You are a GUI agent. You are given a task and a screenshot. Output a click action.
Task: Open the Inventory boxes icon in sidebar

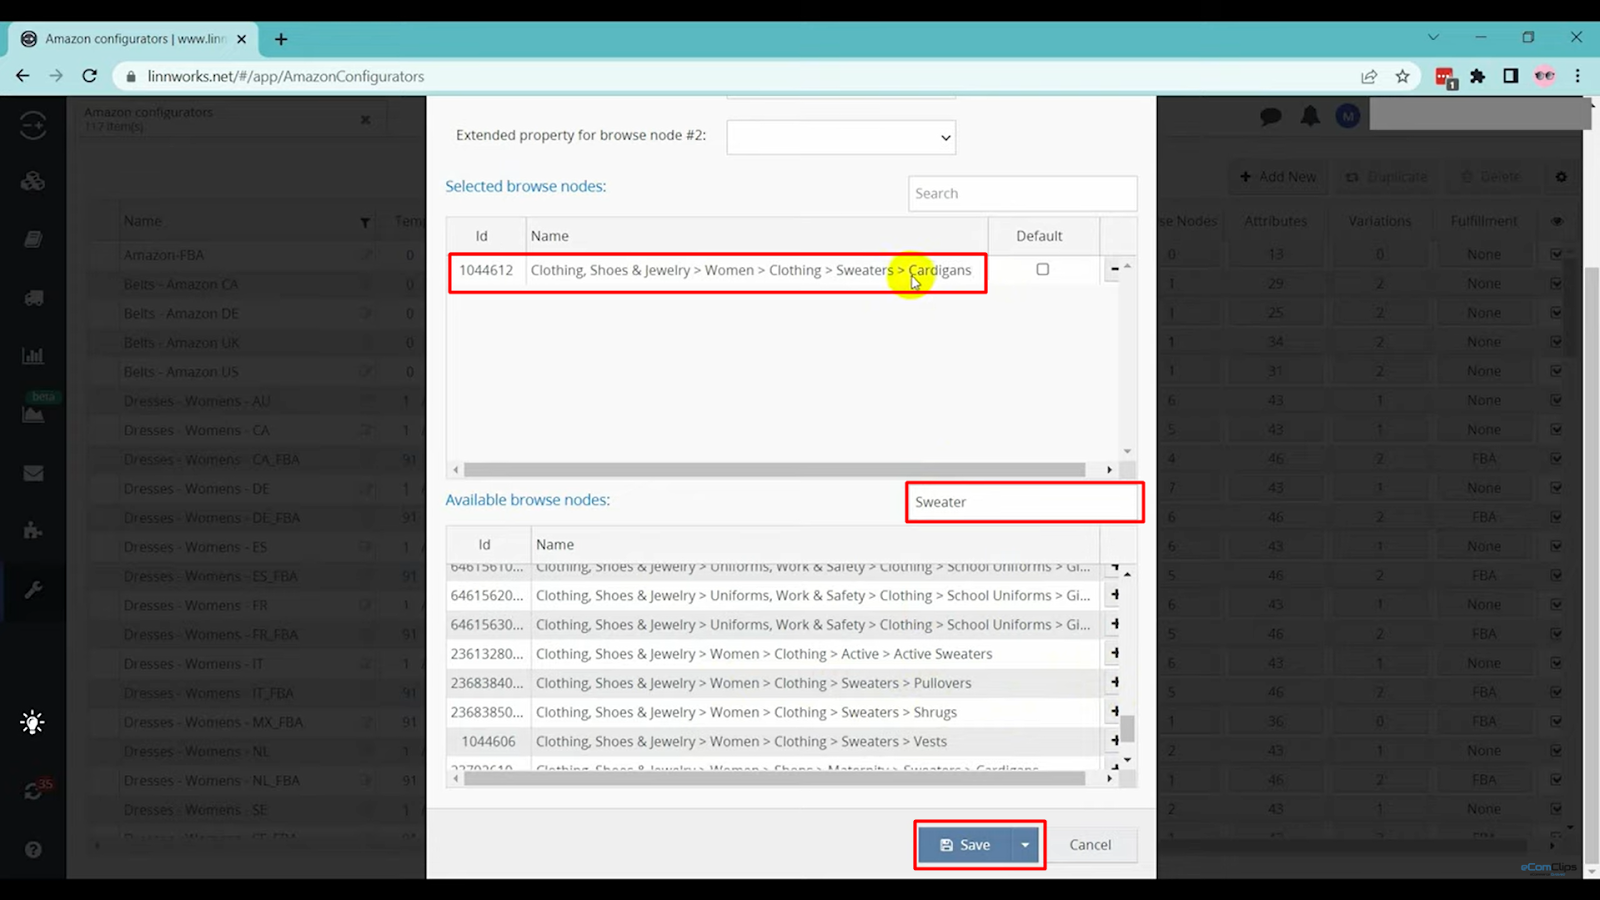click(33, 181)
